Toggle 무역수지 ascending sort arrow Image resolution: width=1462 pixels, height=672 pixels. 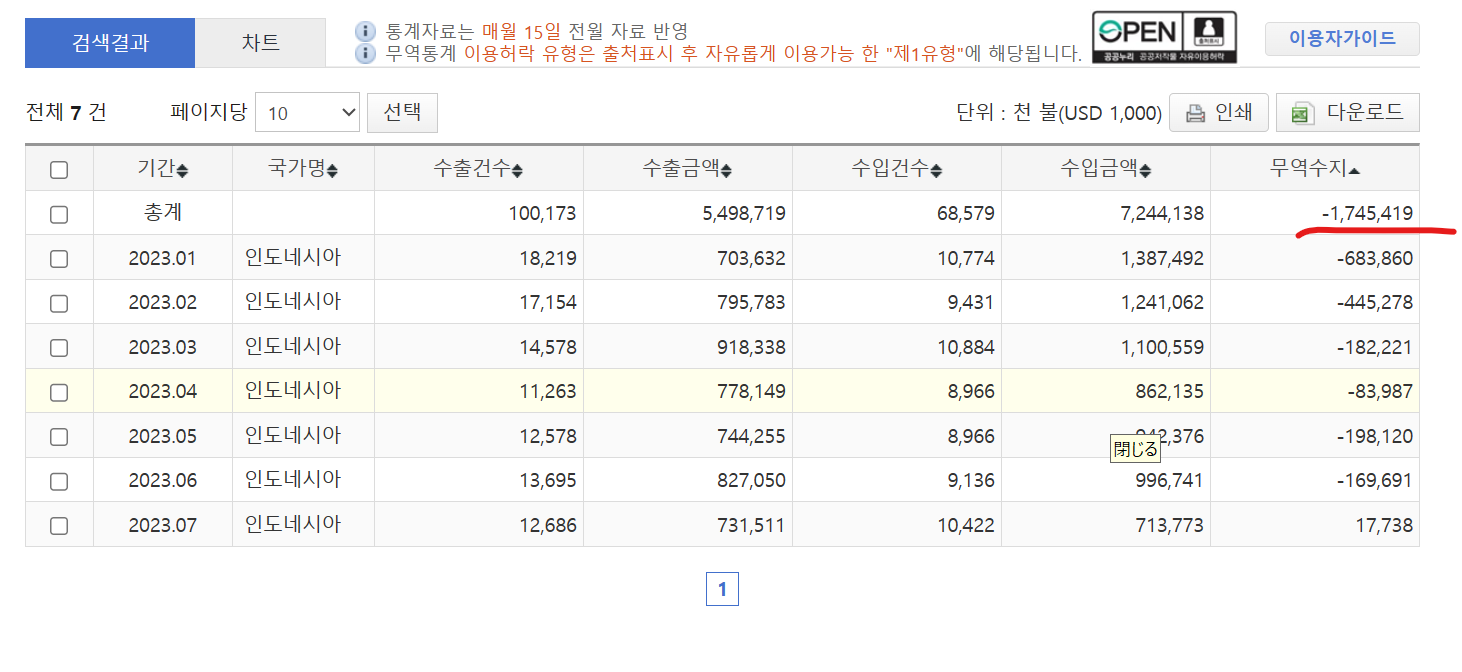[x=1354, y=171]
